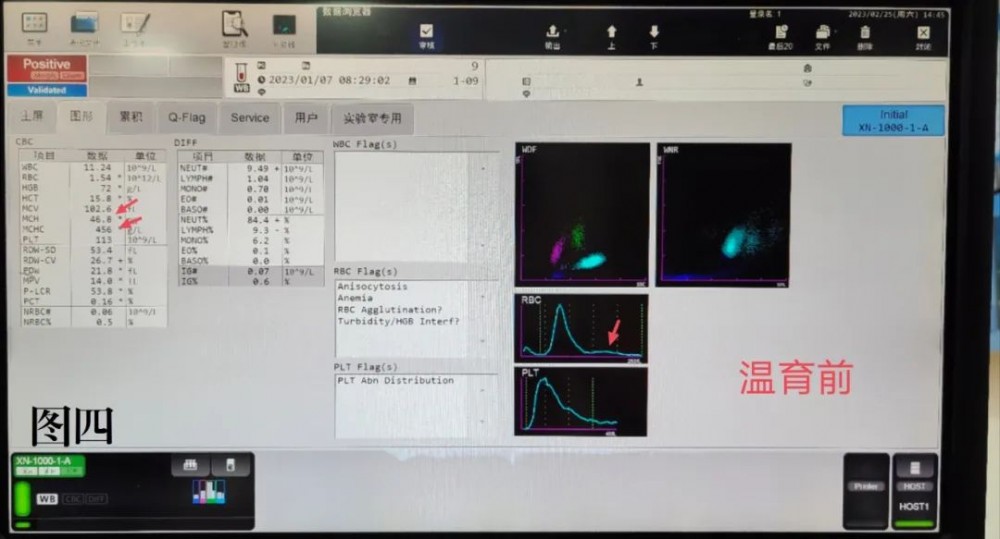The height and width of the screenshot is (539, 1000).
Task: Click the IG# row value 0.07
Action: pyautogui.click(x=258, y=272)
